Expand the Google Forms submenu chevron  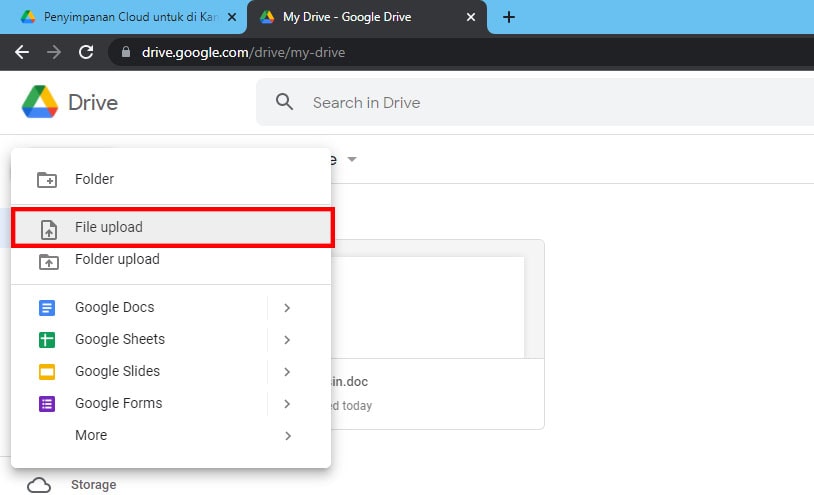287,404
